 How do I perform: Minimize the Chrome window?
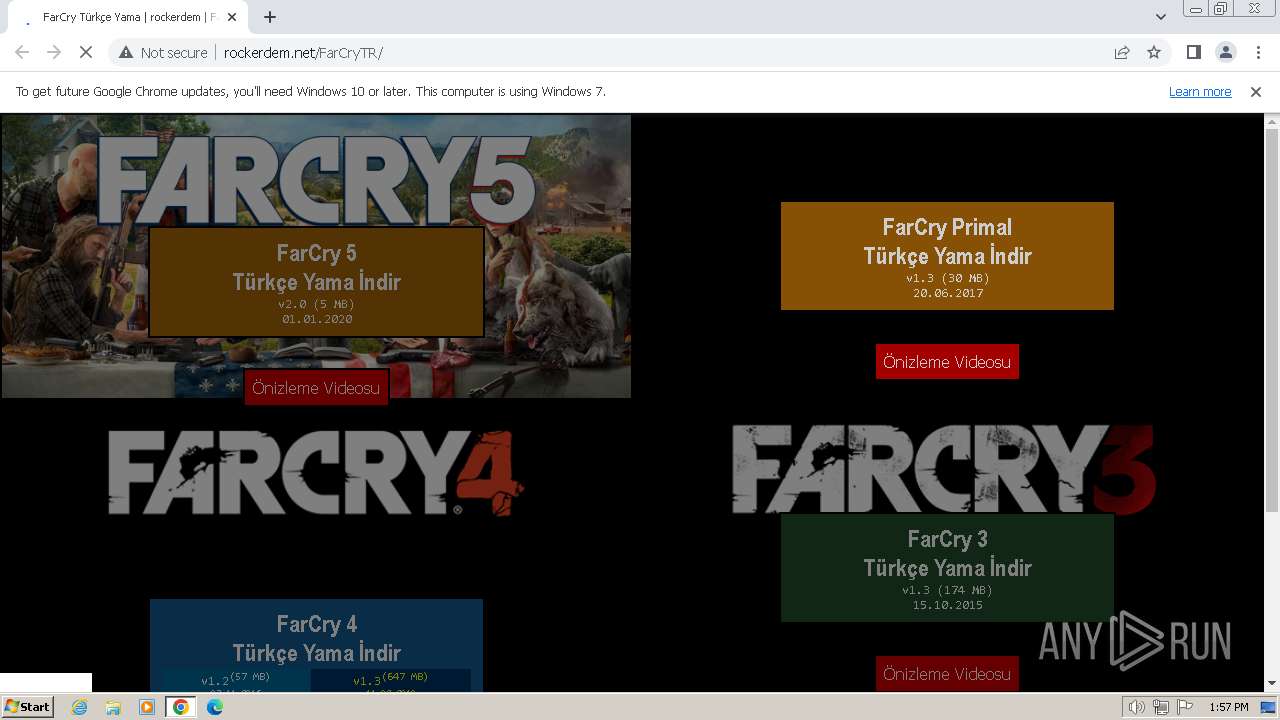coord(1195,9)
